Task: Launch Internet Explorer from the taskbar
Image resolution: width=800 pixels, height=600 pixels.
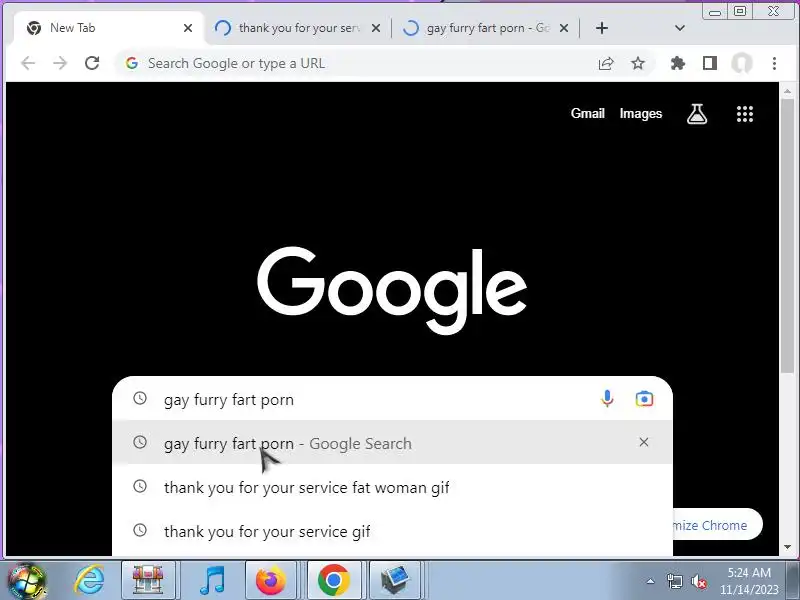Action: (x=89, y=581)
